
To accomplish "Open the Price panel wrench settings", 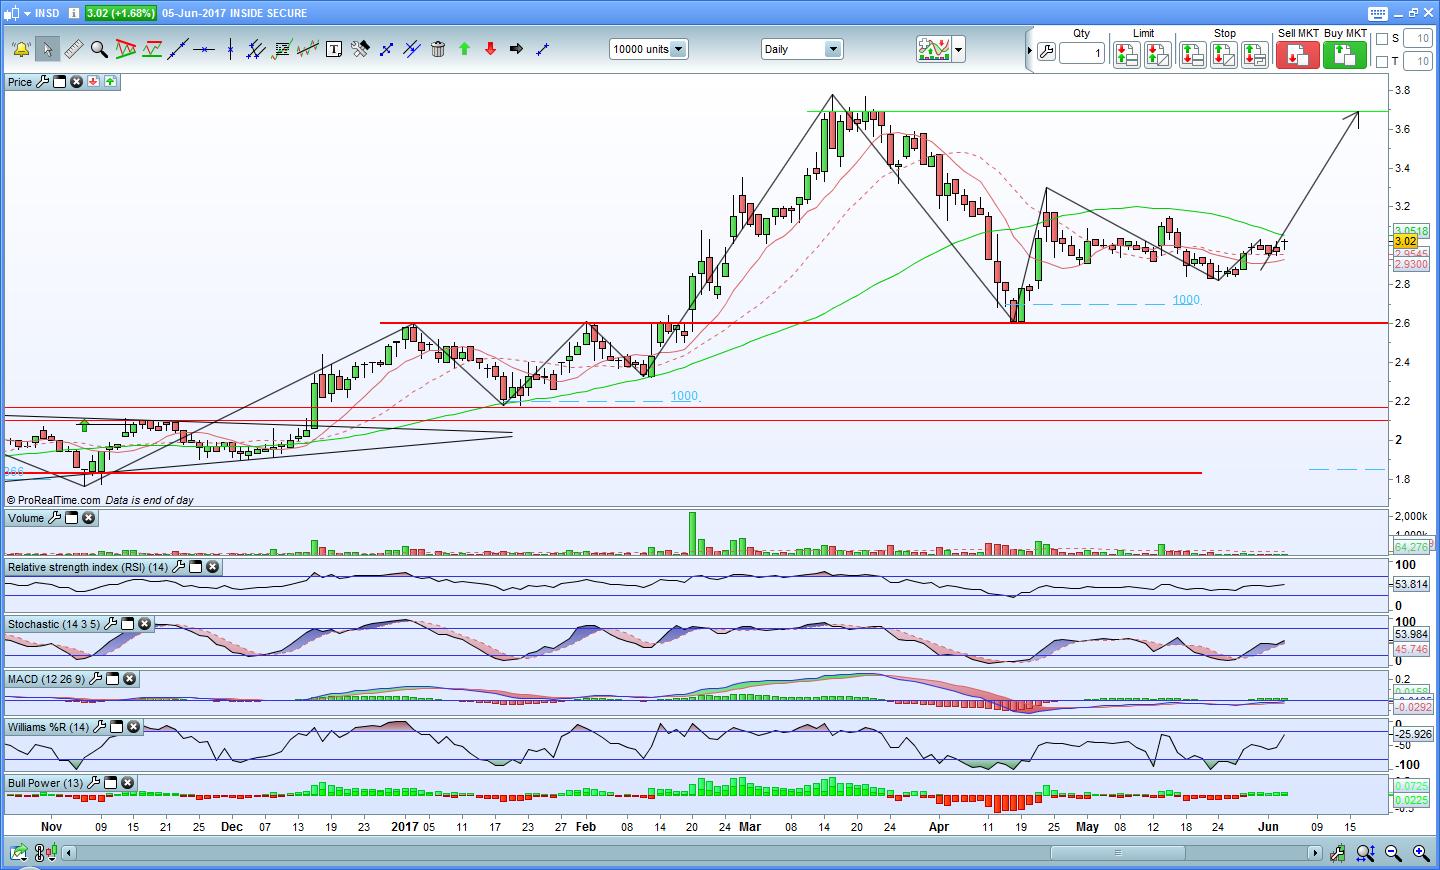I will click(x=42, y=82).
